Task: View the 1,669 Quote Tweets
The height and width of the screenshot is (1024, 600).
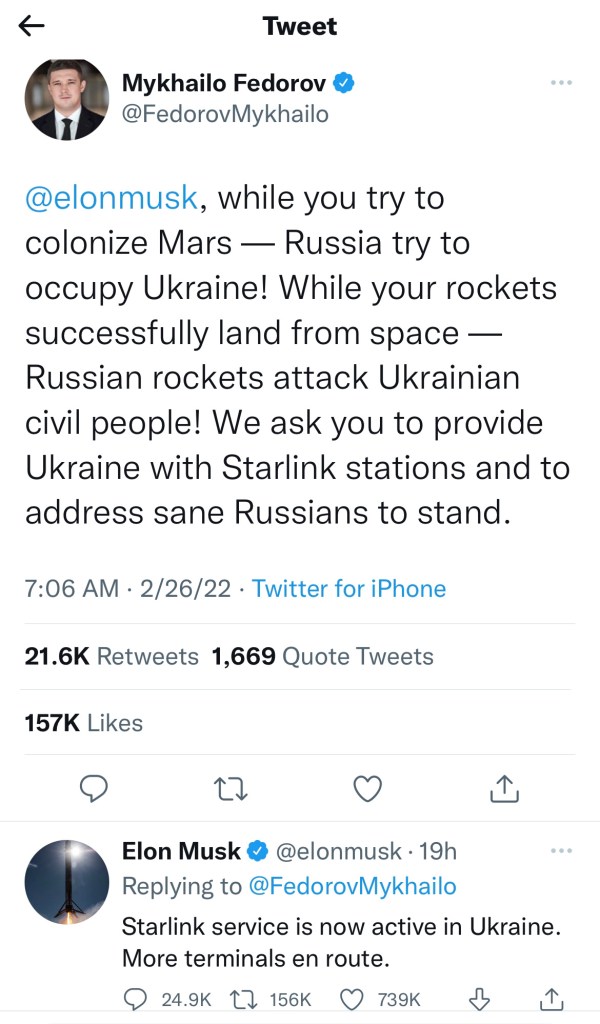Action: pyautogui.click(x=322, y=656)
